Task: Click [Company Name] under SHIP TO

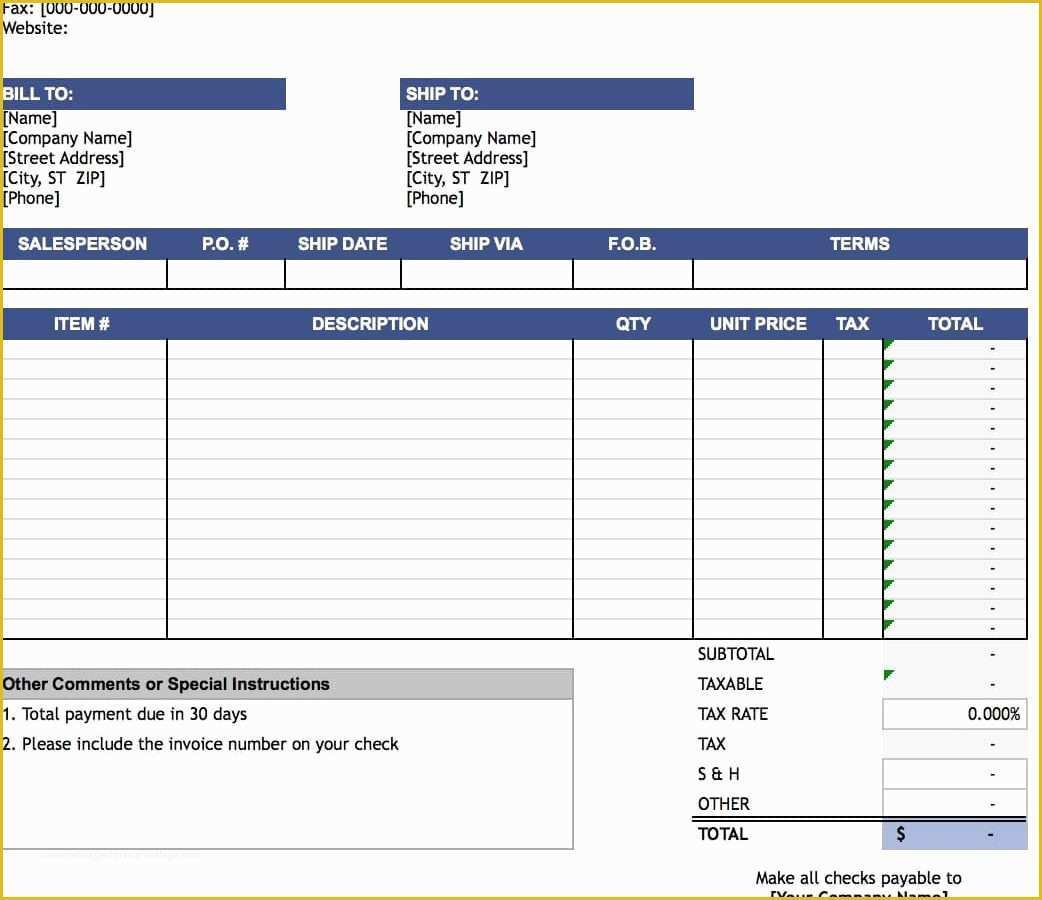Action: pos(471,138)
